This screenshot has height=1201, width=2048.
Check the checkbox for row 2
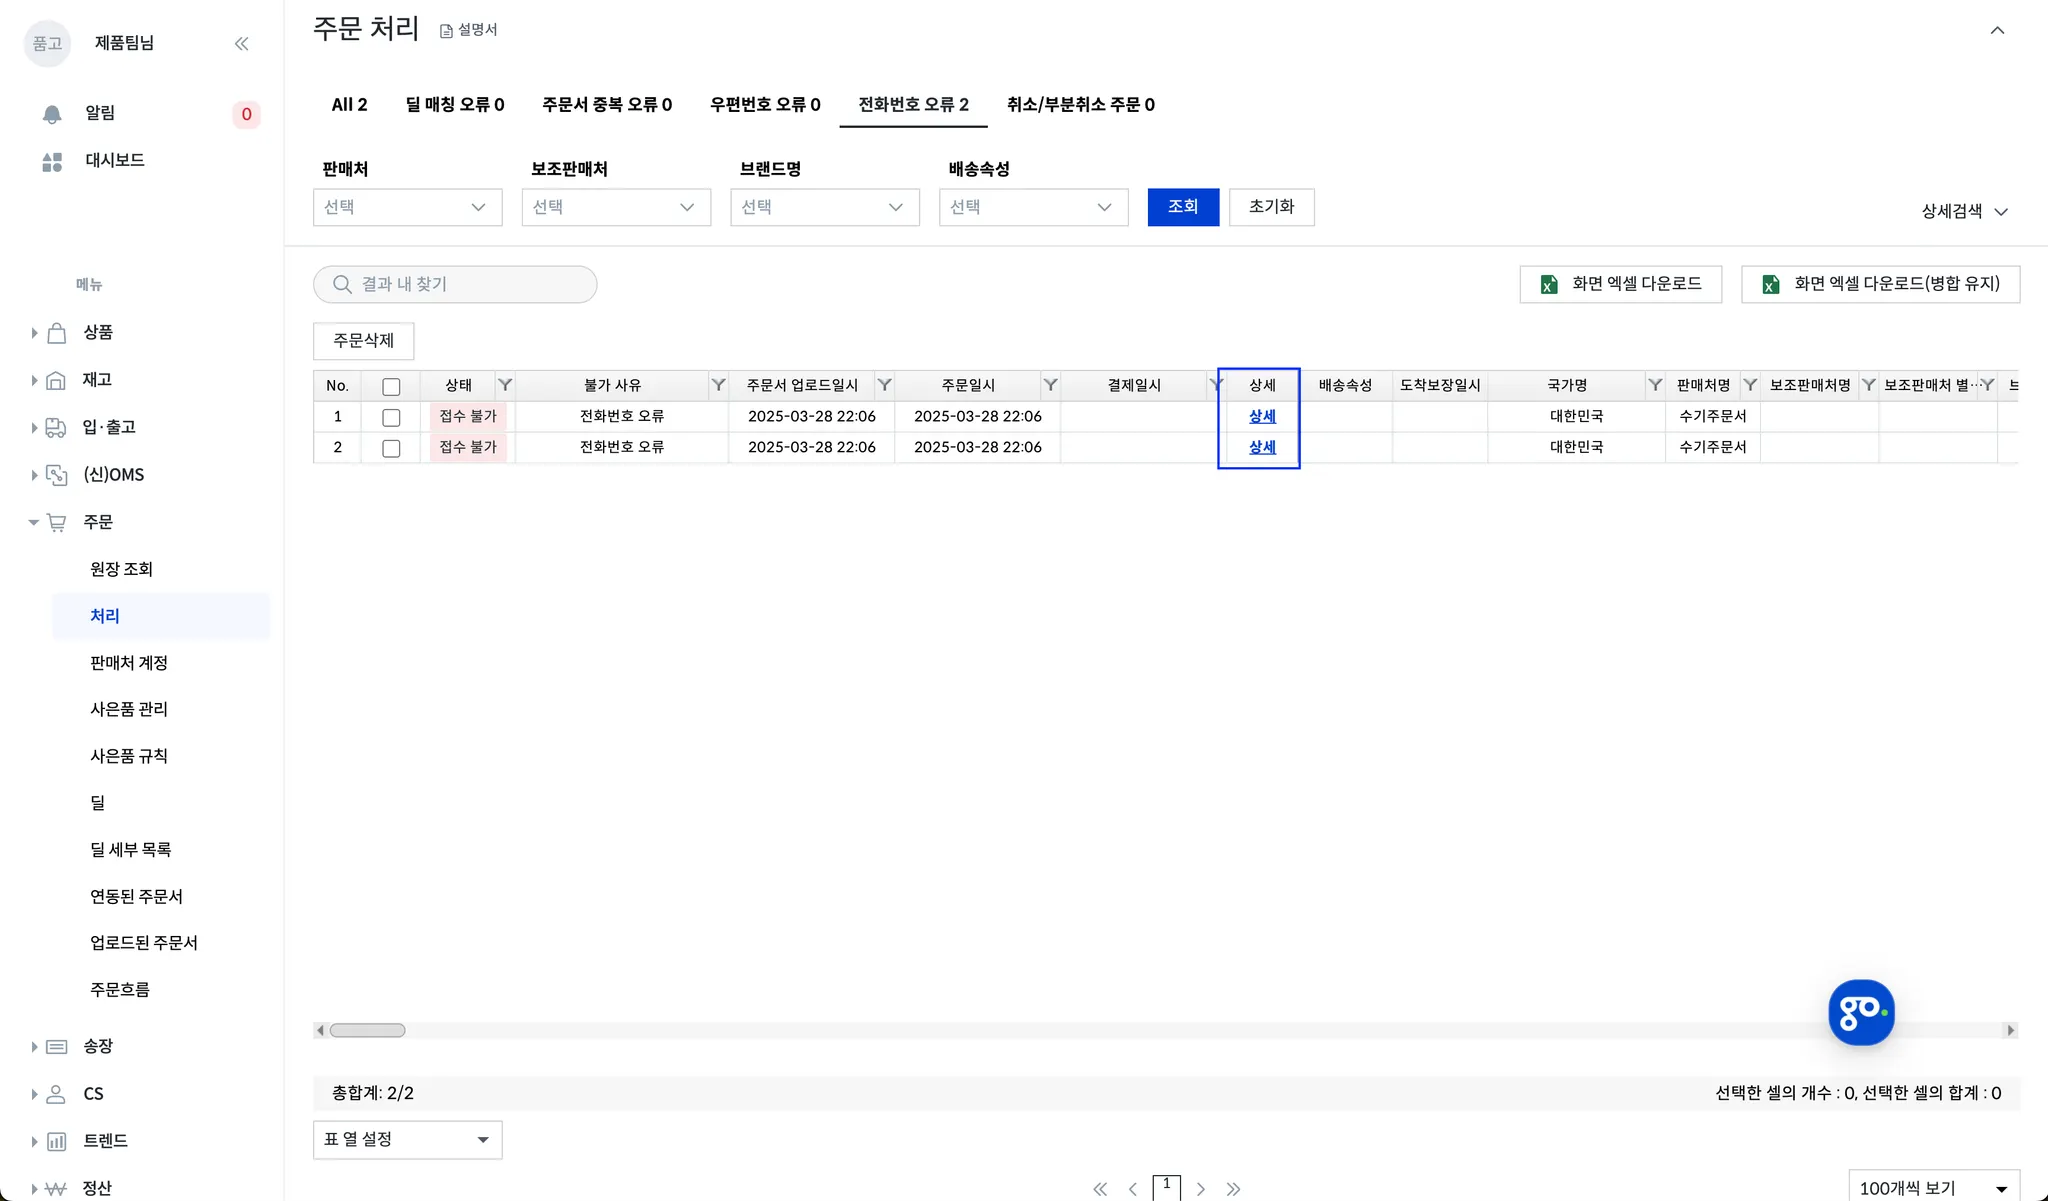391,448
